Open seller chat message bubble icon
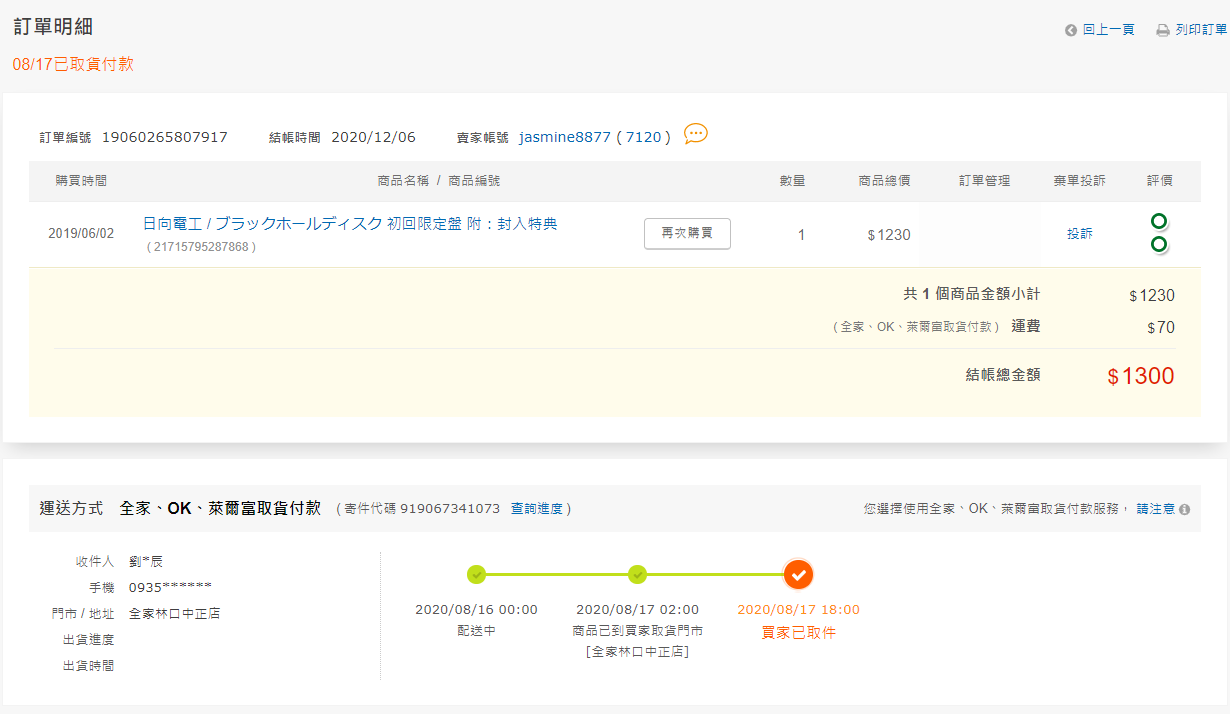The height and width of the screenshot is (714, 1230). tap(696, 133)
